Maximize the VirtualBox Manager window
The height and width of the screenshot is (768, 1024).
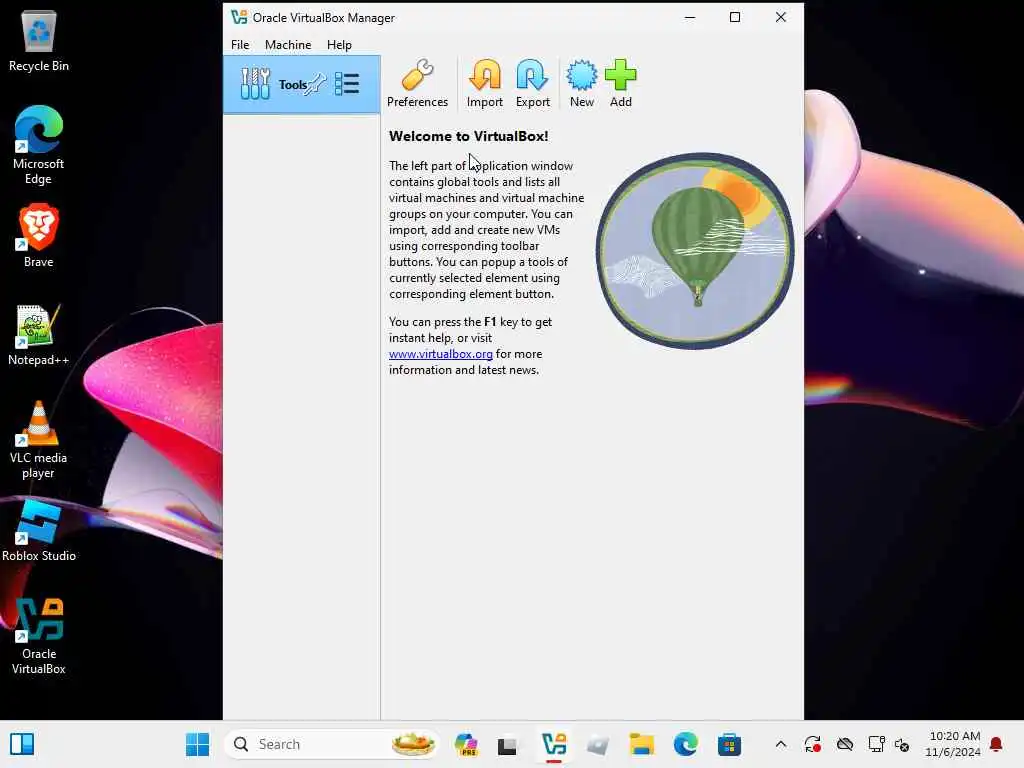click(735, 18)
